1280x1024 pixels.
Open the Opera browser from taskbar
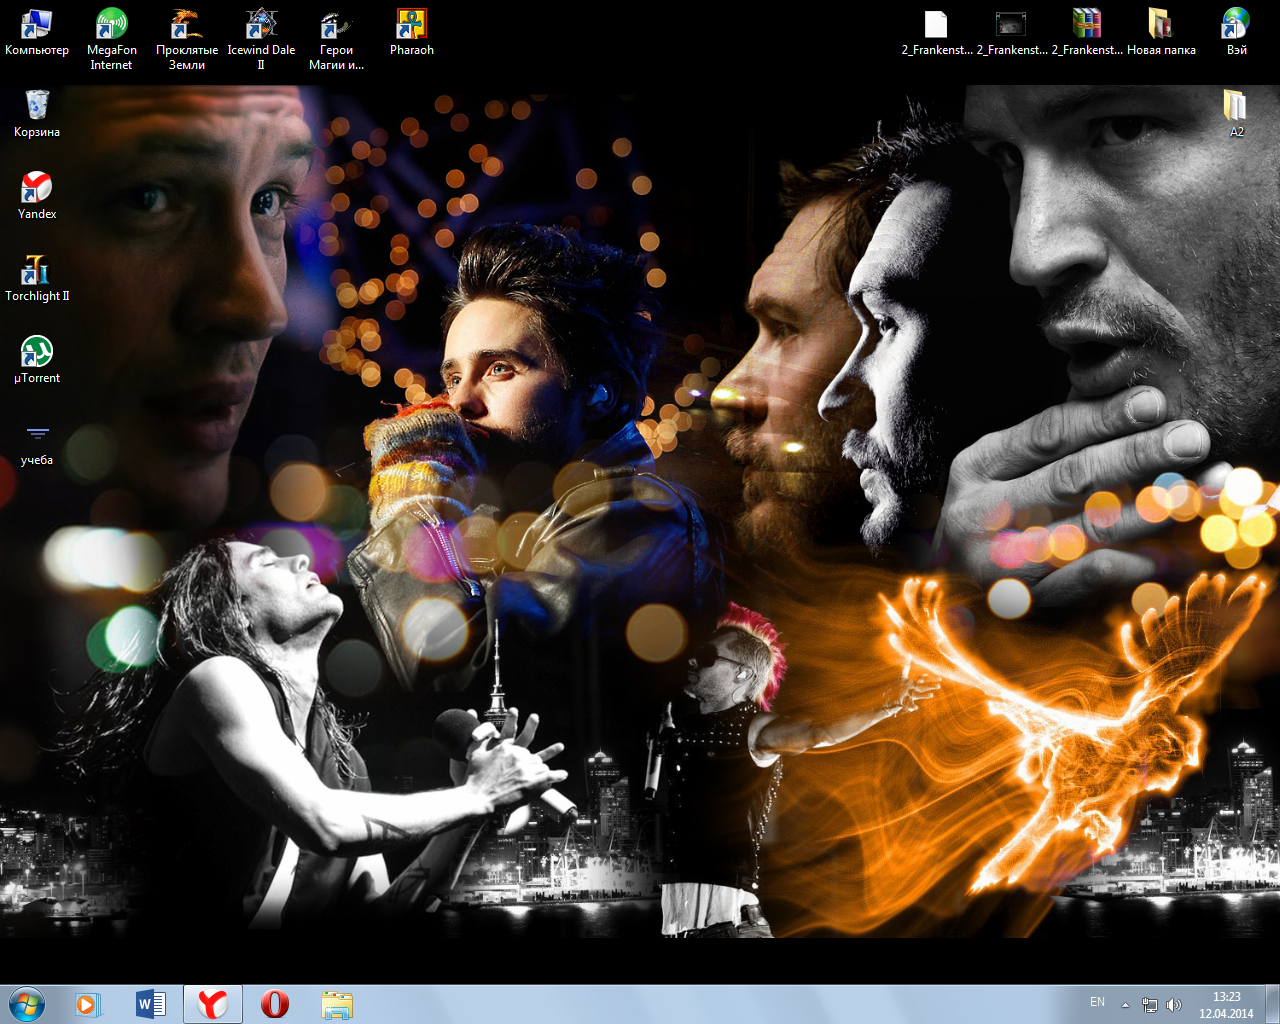274,1004
